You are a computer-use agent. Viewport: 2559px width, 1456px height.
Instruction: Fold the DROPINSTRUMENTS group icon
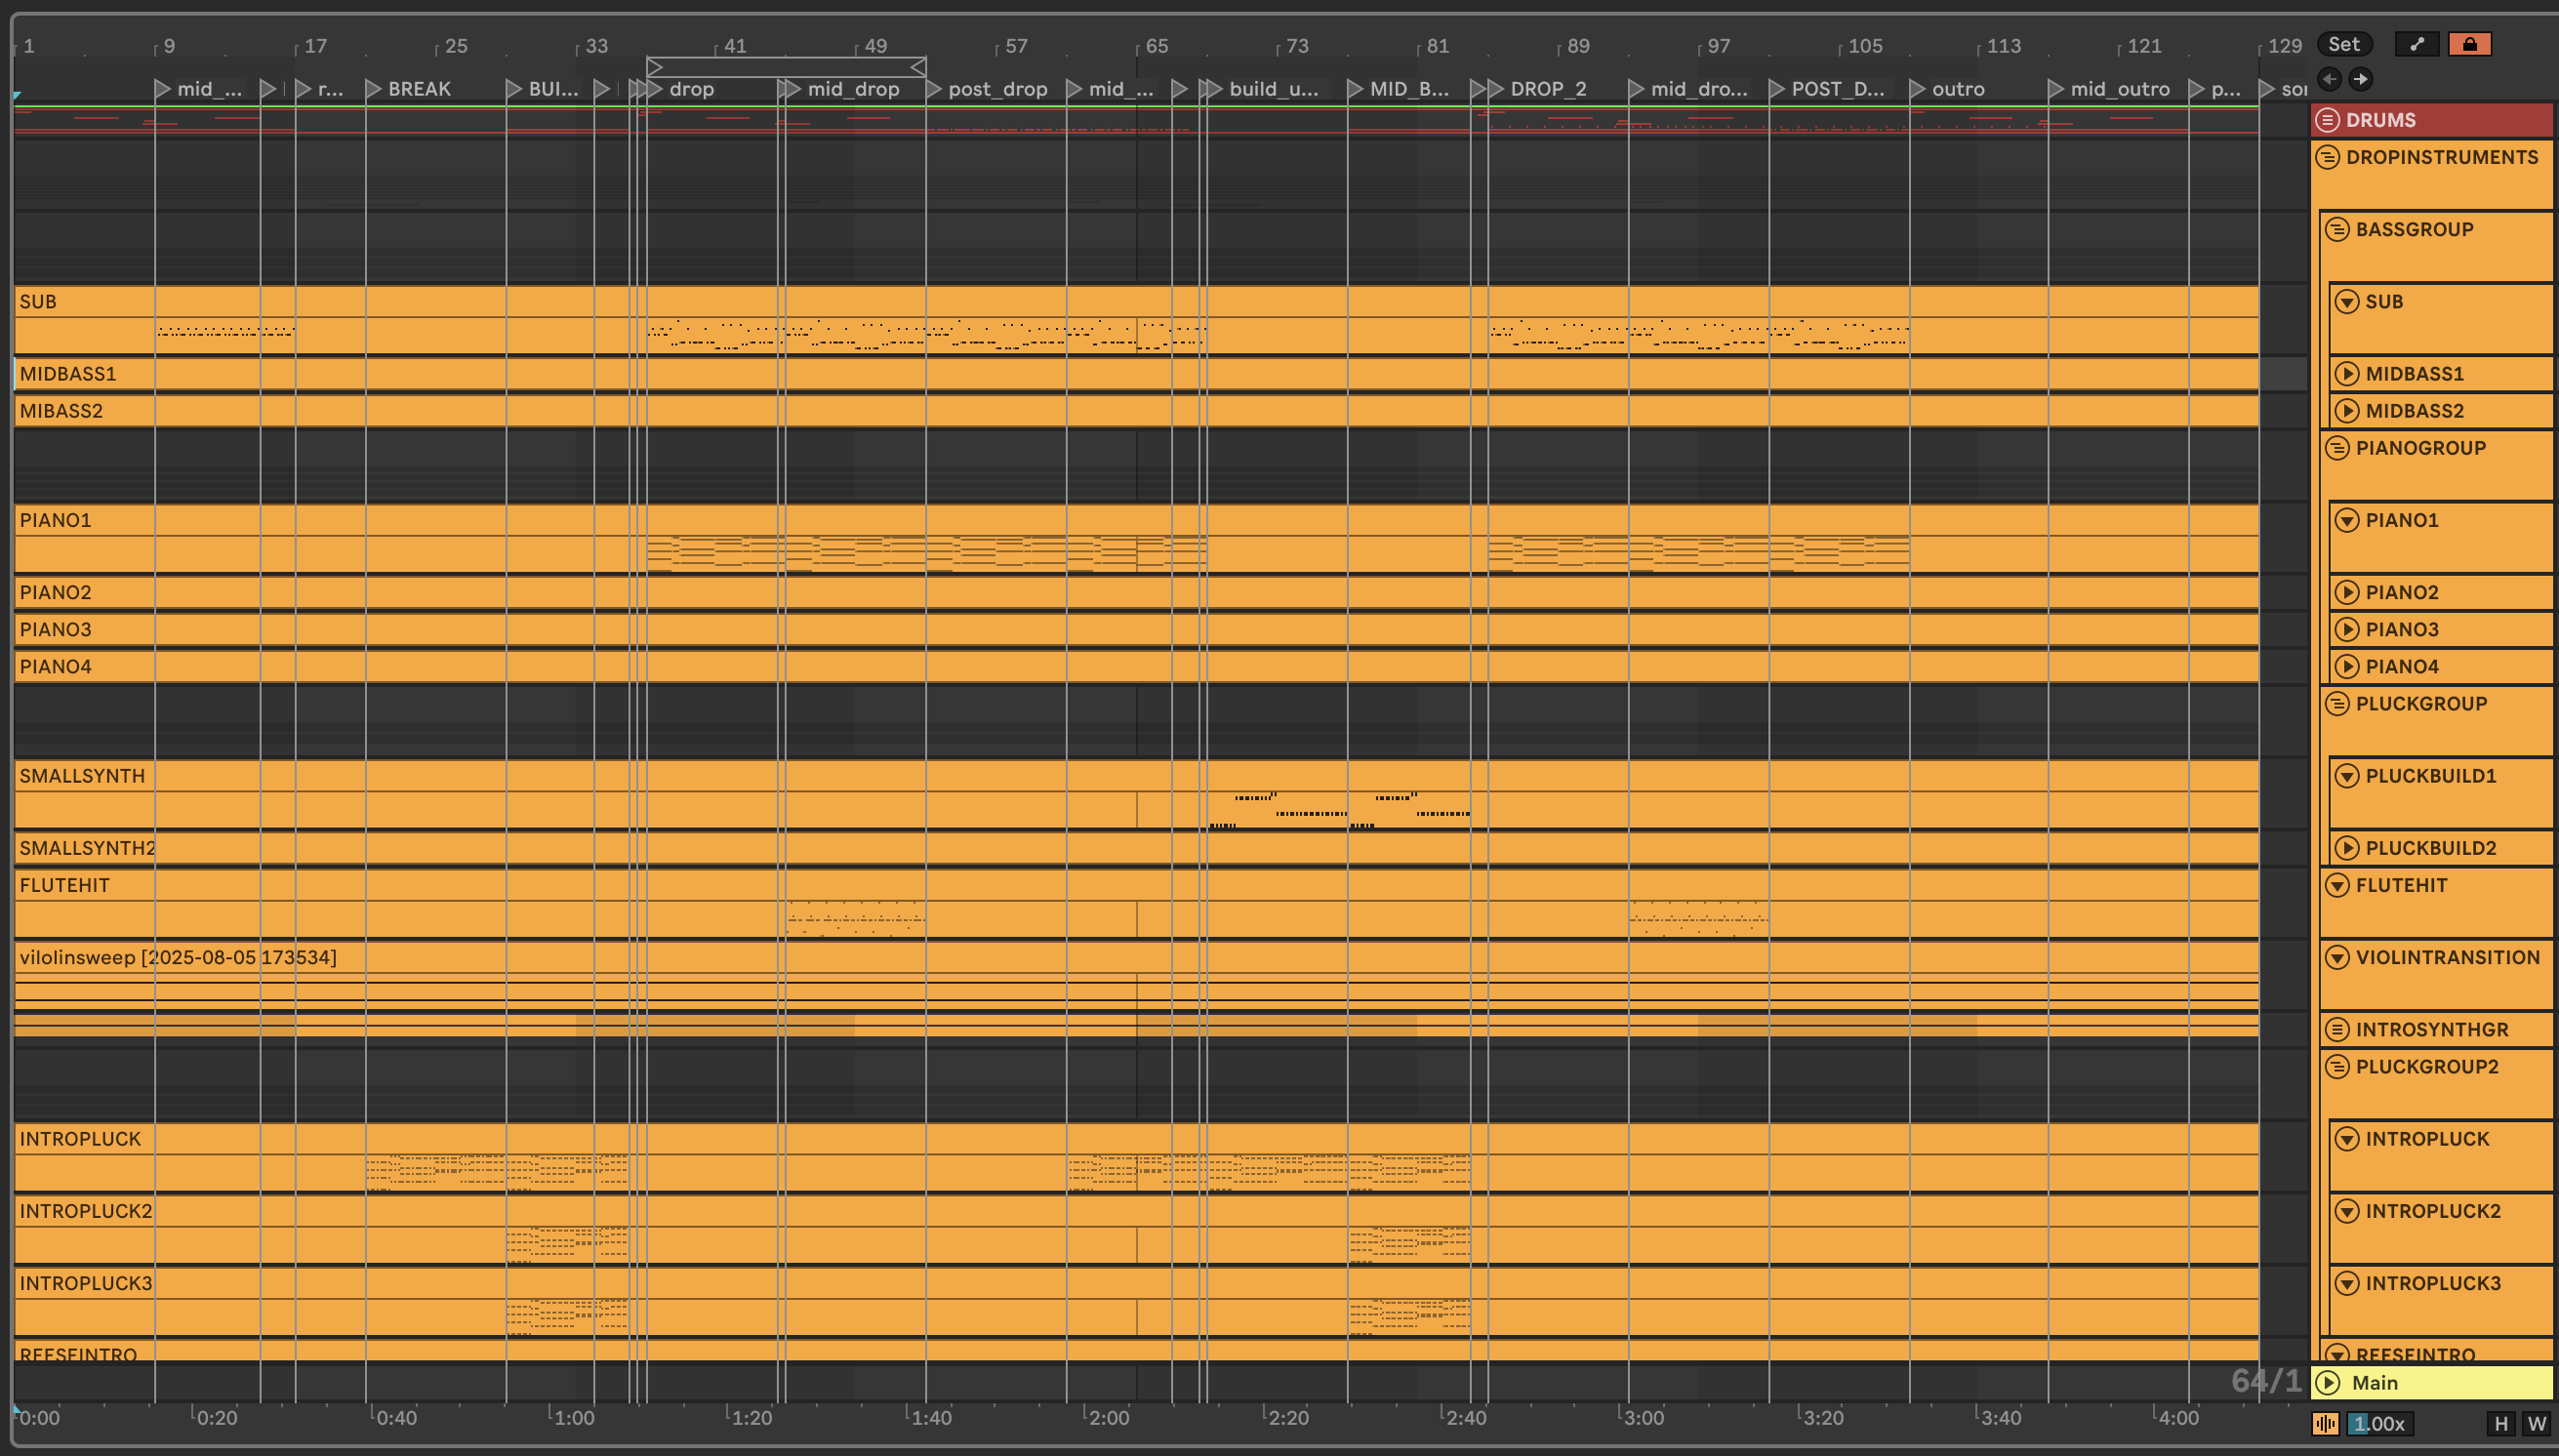click(x=2328, y=157)
